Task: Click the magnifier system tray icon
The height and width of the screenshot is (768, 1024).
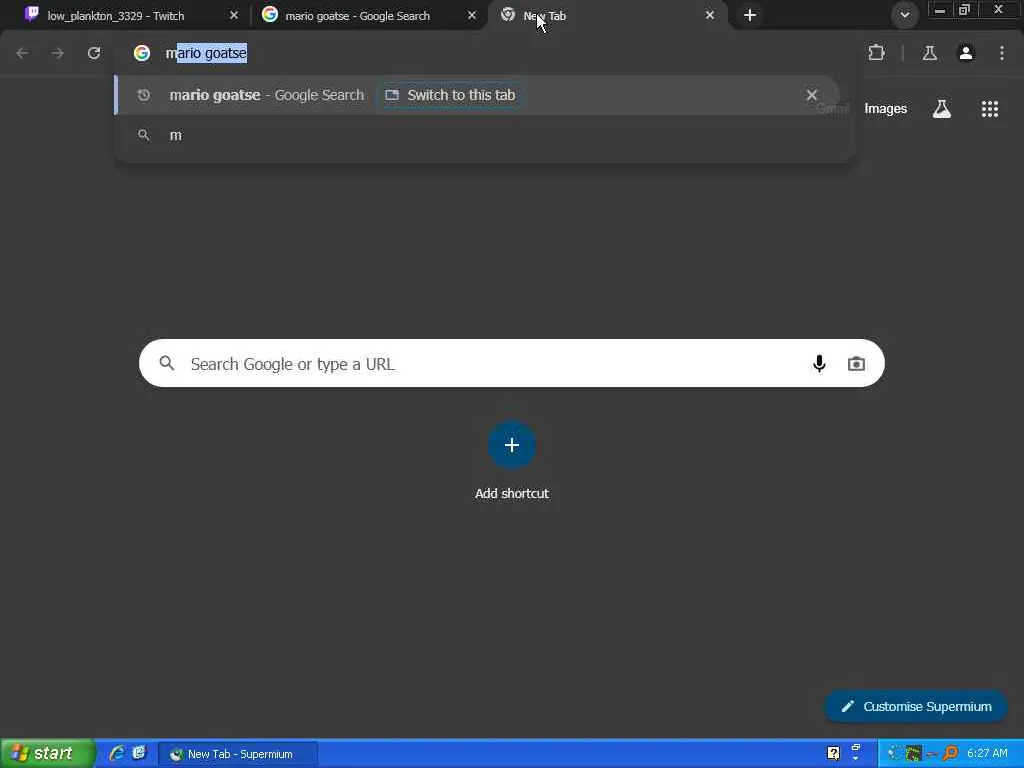Action: click(x=950, y=754)
